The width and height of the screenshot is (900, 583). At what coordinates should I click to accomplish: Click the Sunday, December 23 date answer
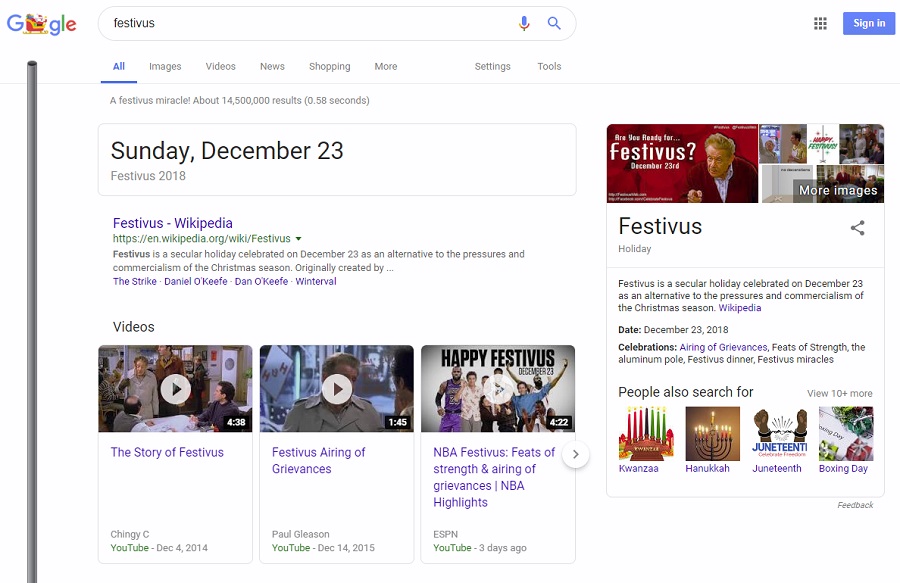point(227,151)
